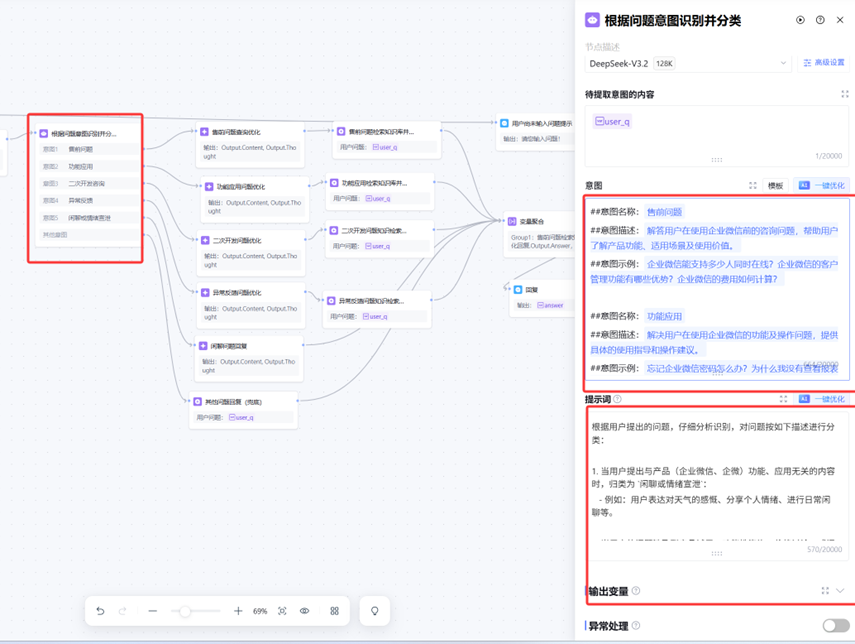Click 一键优化 next to 提示词
The image size is (855, 644).
821,399
